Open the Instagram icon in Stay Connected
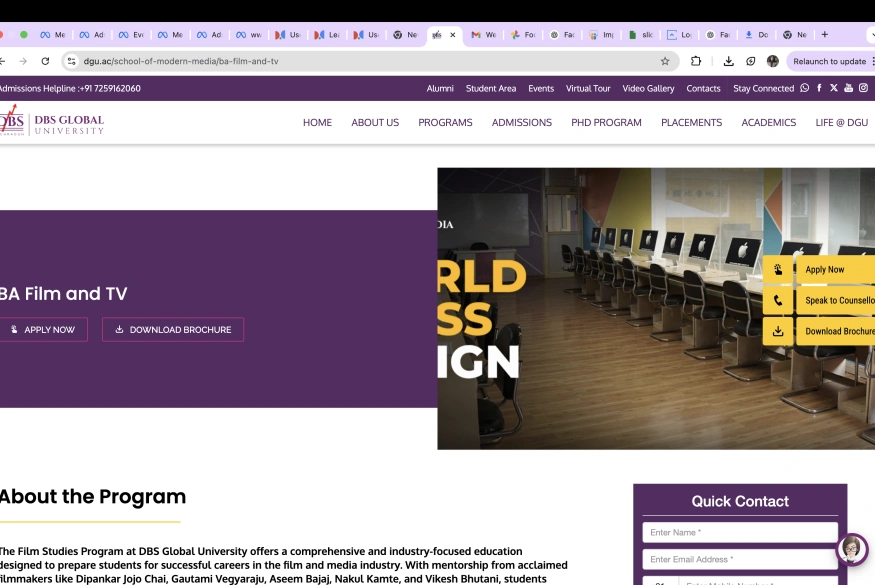The image size is (875, 585). [863, 88]
